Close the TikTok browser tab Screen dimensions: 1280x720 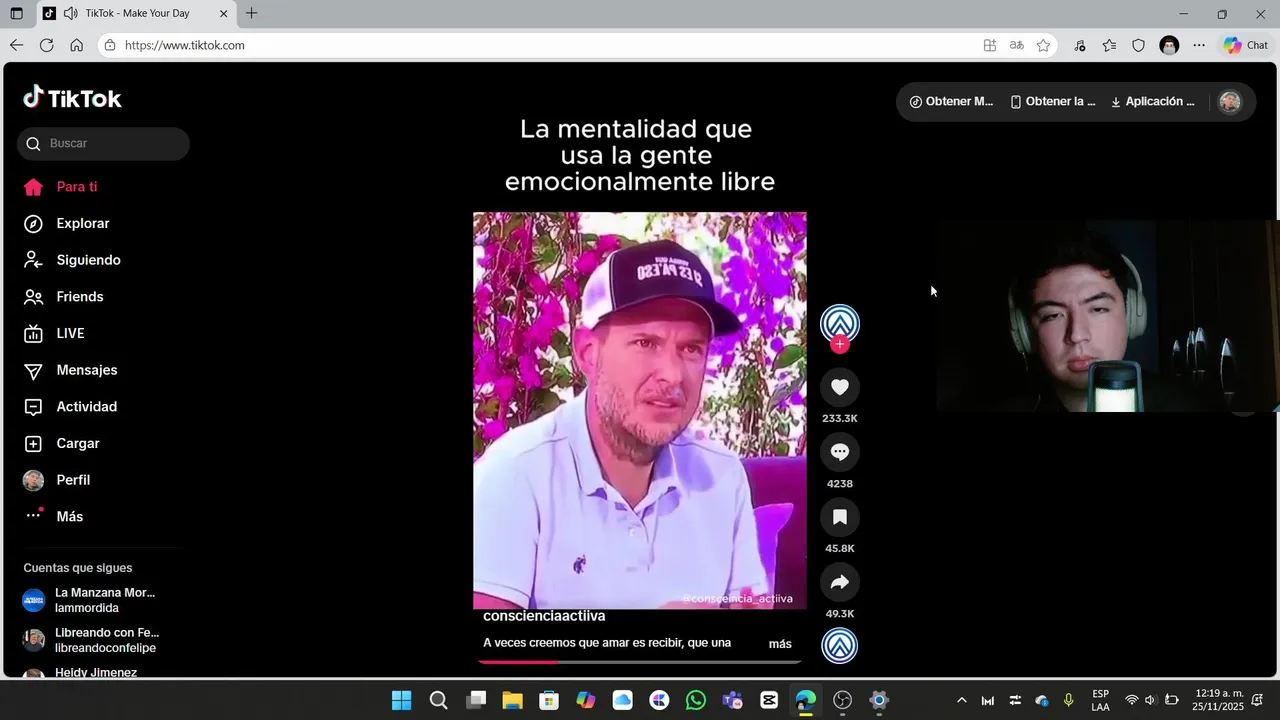click(x=223, y=14)
